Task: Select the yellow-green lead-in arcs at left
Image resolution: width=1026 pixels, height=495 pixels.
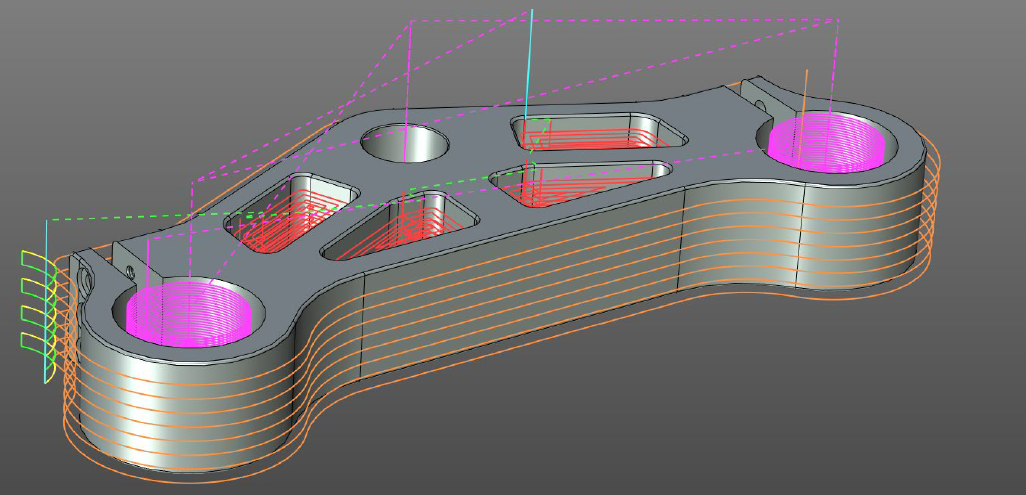Action: coord(36,301)
